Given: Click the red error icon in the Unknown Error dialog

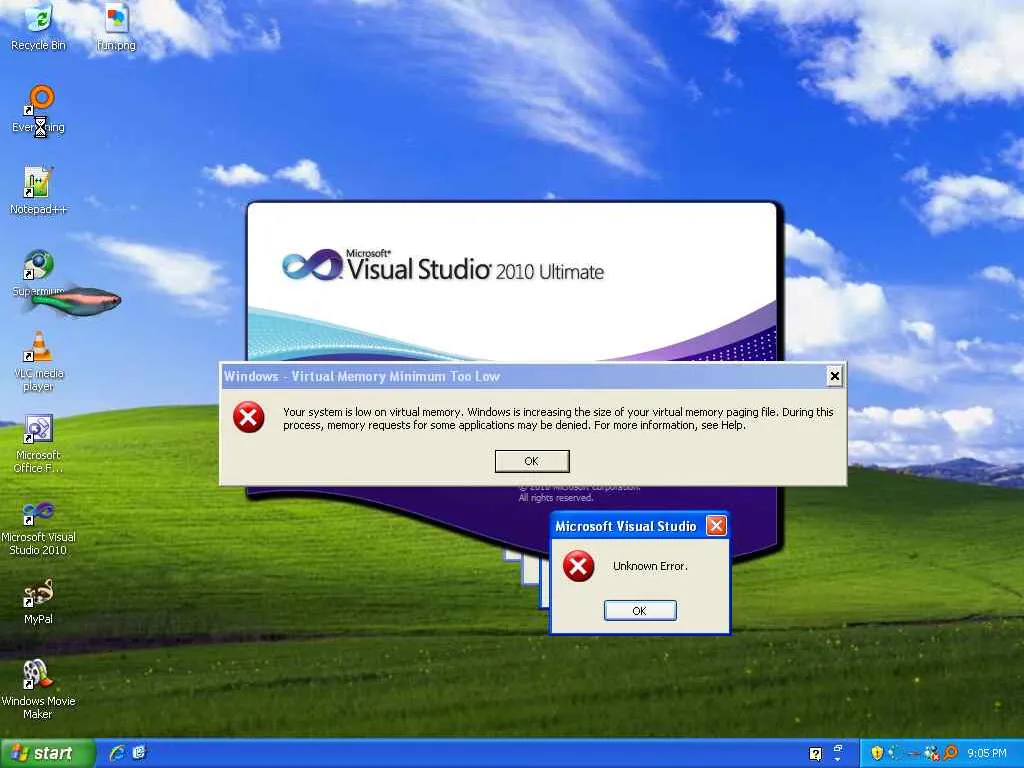Looking at the screenshot, I should pyautogui.click(x=579, y=566).
